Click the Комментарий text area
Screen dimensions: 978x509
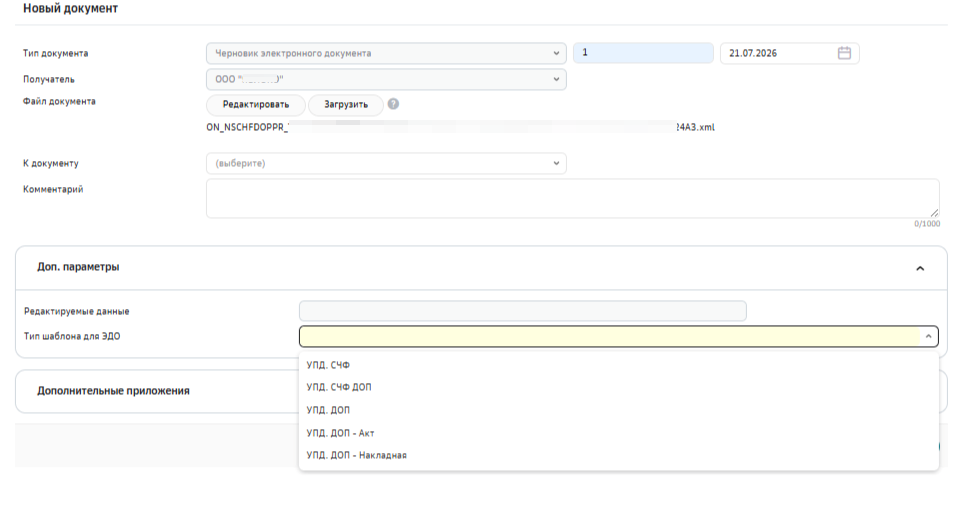573,198
